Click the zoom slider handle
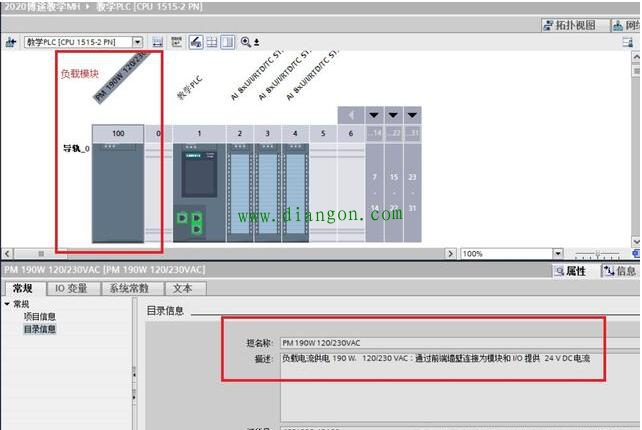Image resolution: width=642 pixels, height=430 pixels. 598,255
